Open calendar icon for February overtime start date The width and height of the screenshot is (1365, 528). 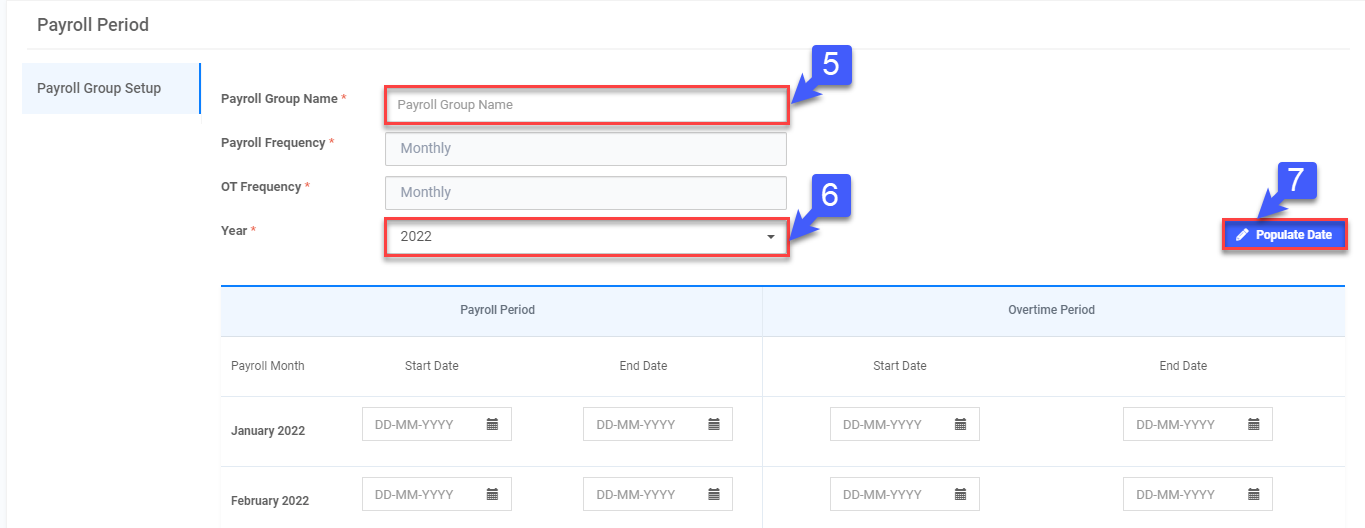tap(960, 495)
